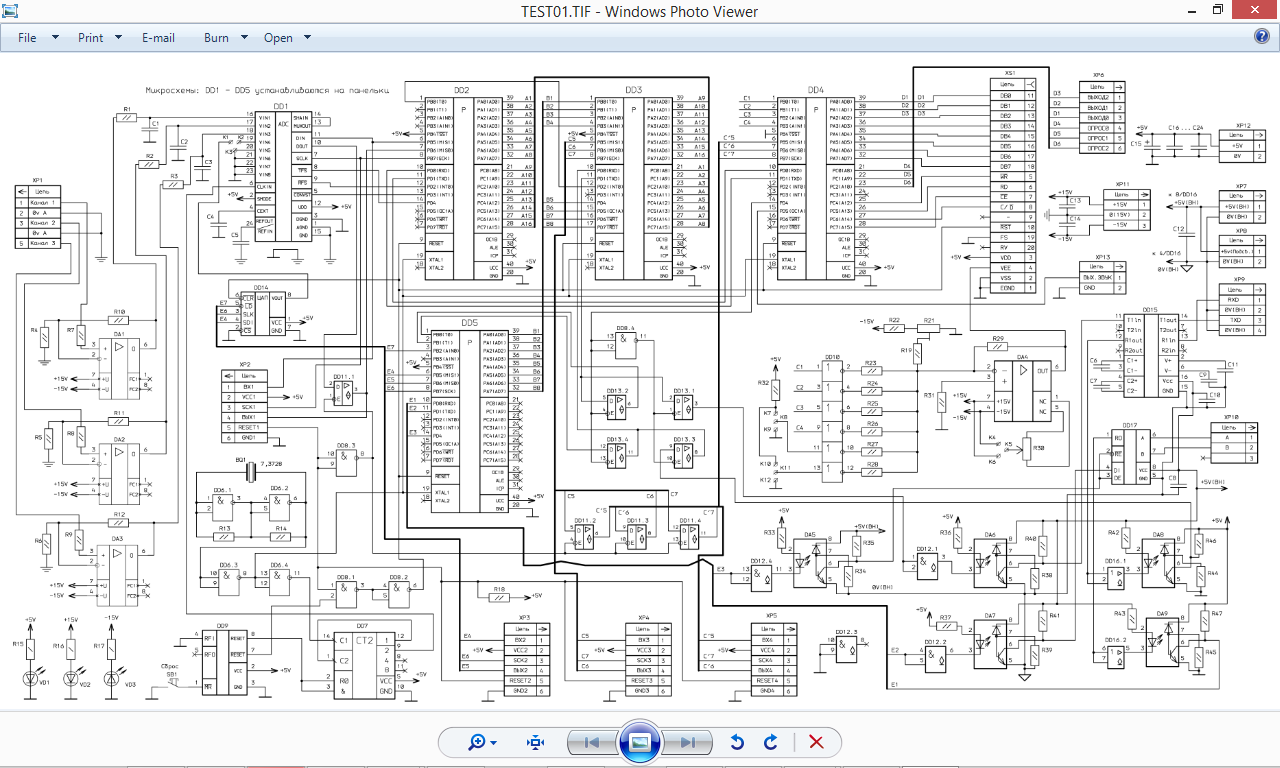The width and height of the screenshot is (1280, 768).
Task: Click the E-mail button
Action: 158,38
